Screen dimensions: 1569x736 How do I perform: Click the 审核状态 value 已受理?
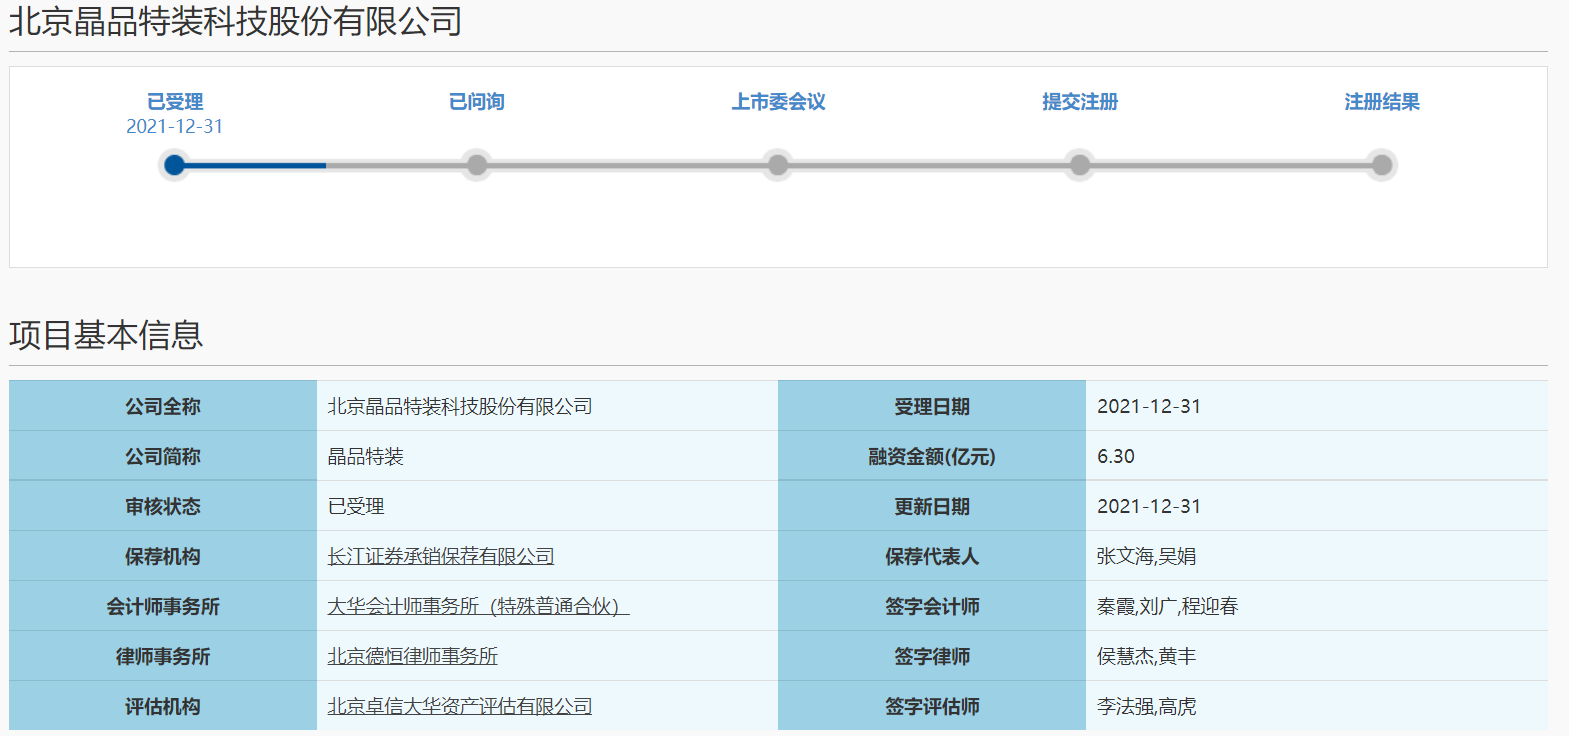(x=356, y=506)
